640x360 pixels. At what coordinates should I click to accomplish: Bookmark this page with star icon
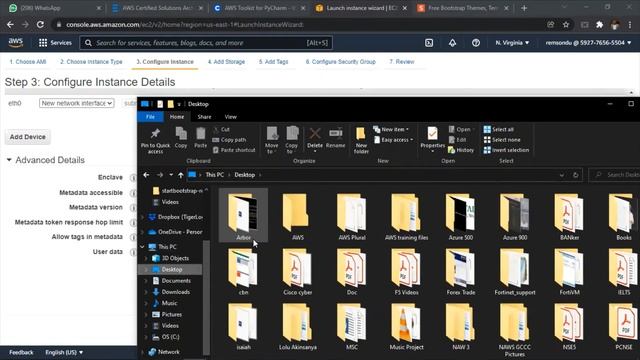(566, 24)
